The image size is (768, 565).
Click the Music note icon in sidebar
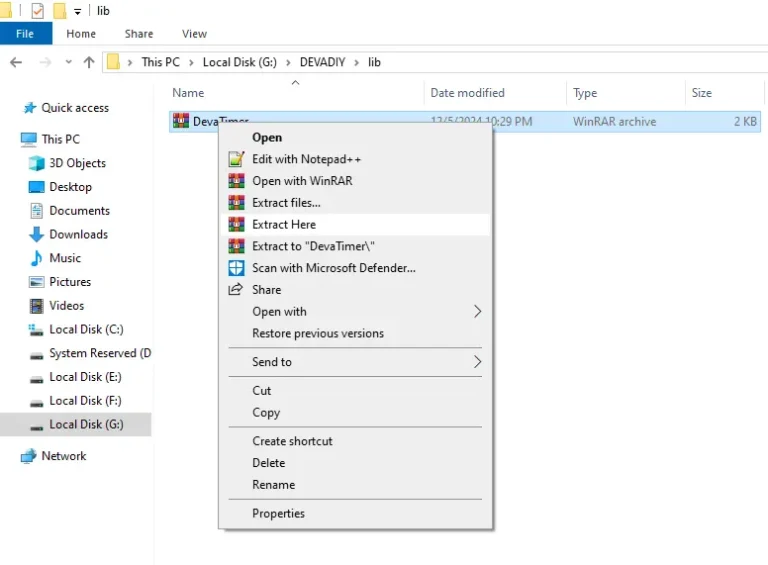click(37, 258)
